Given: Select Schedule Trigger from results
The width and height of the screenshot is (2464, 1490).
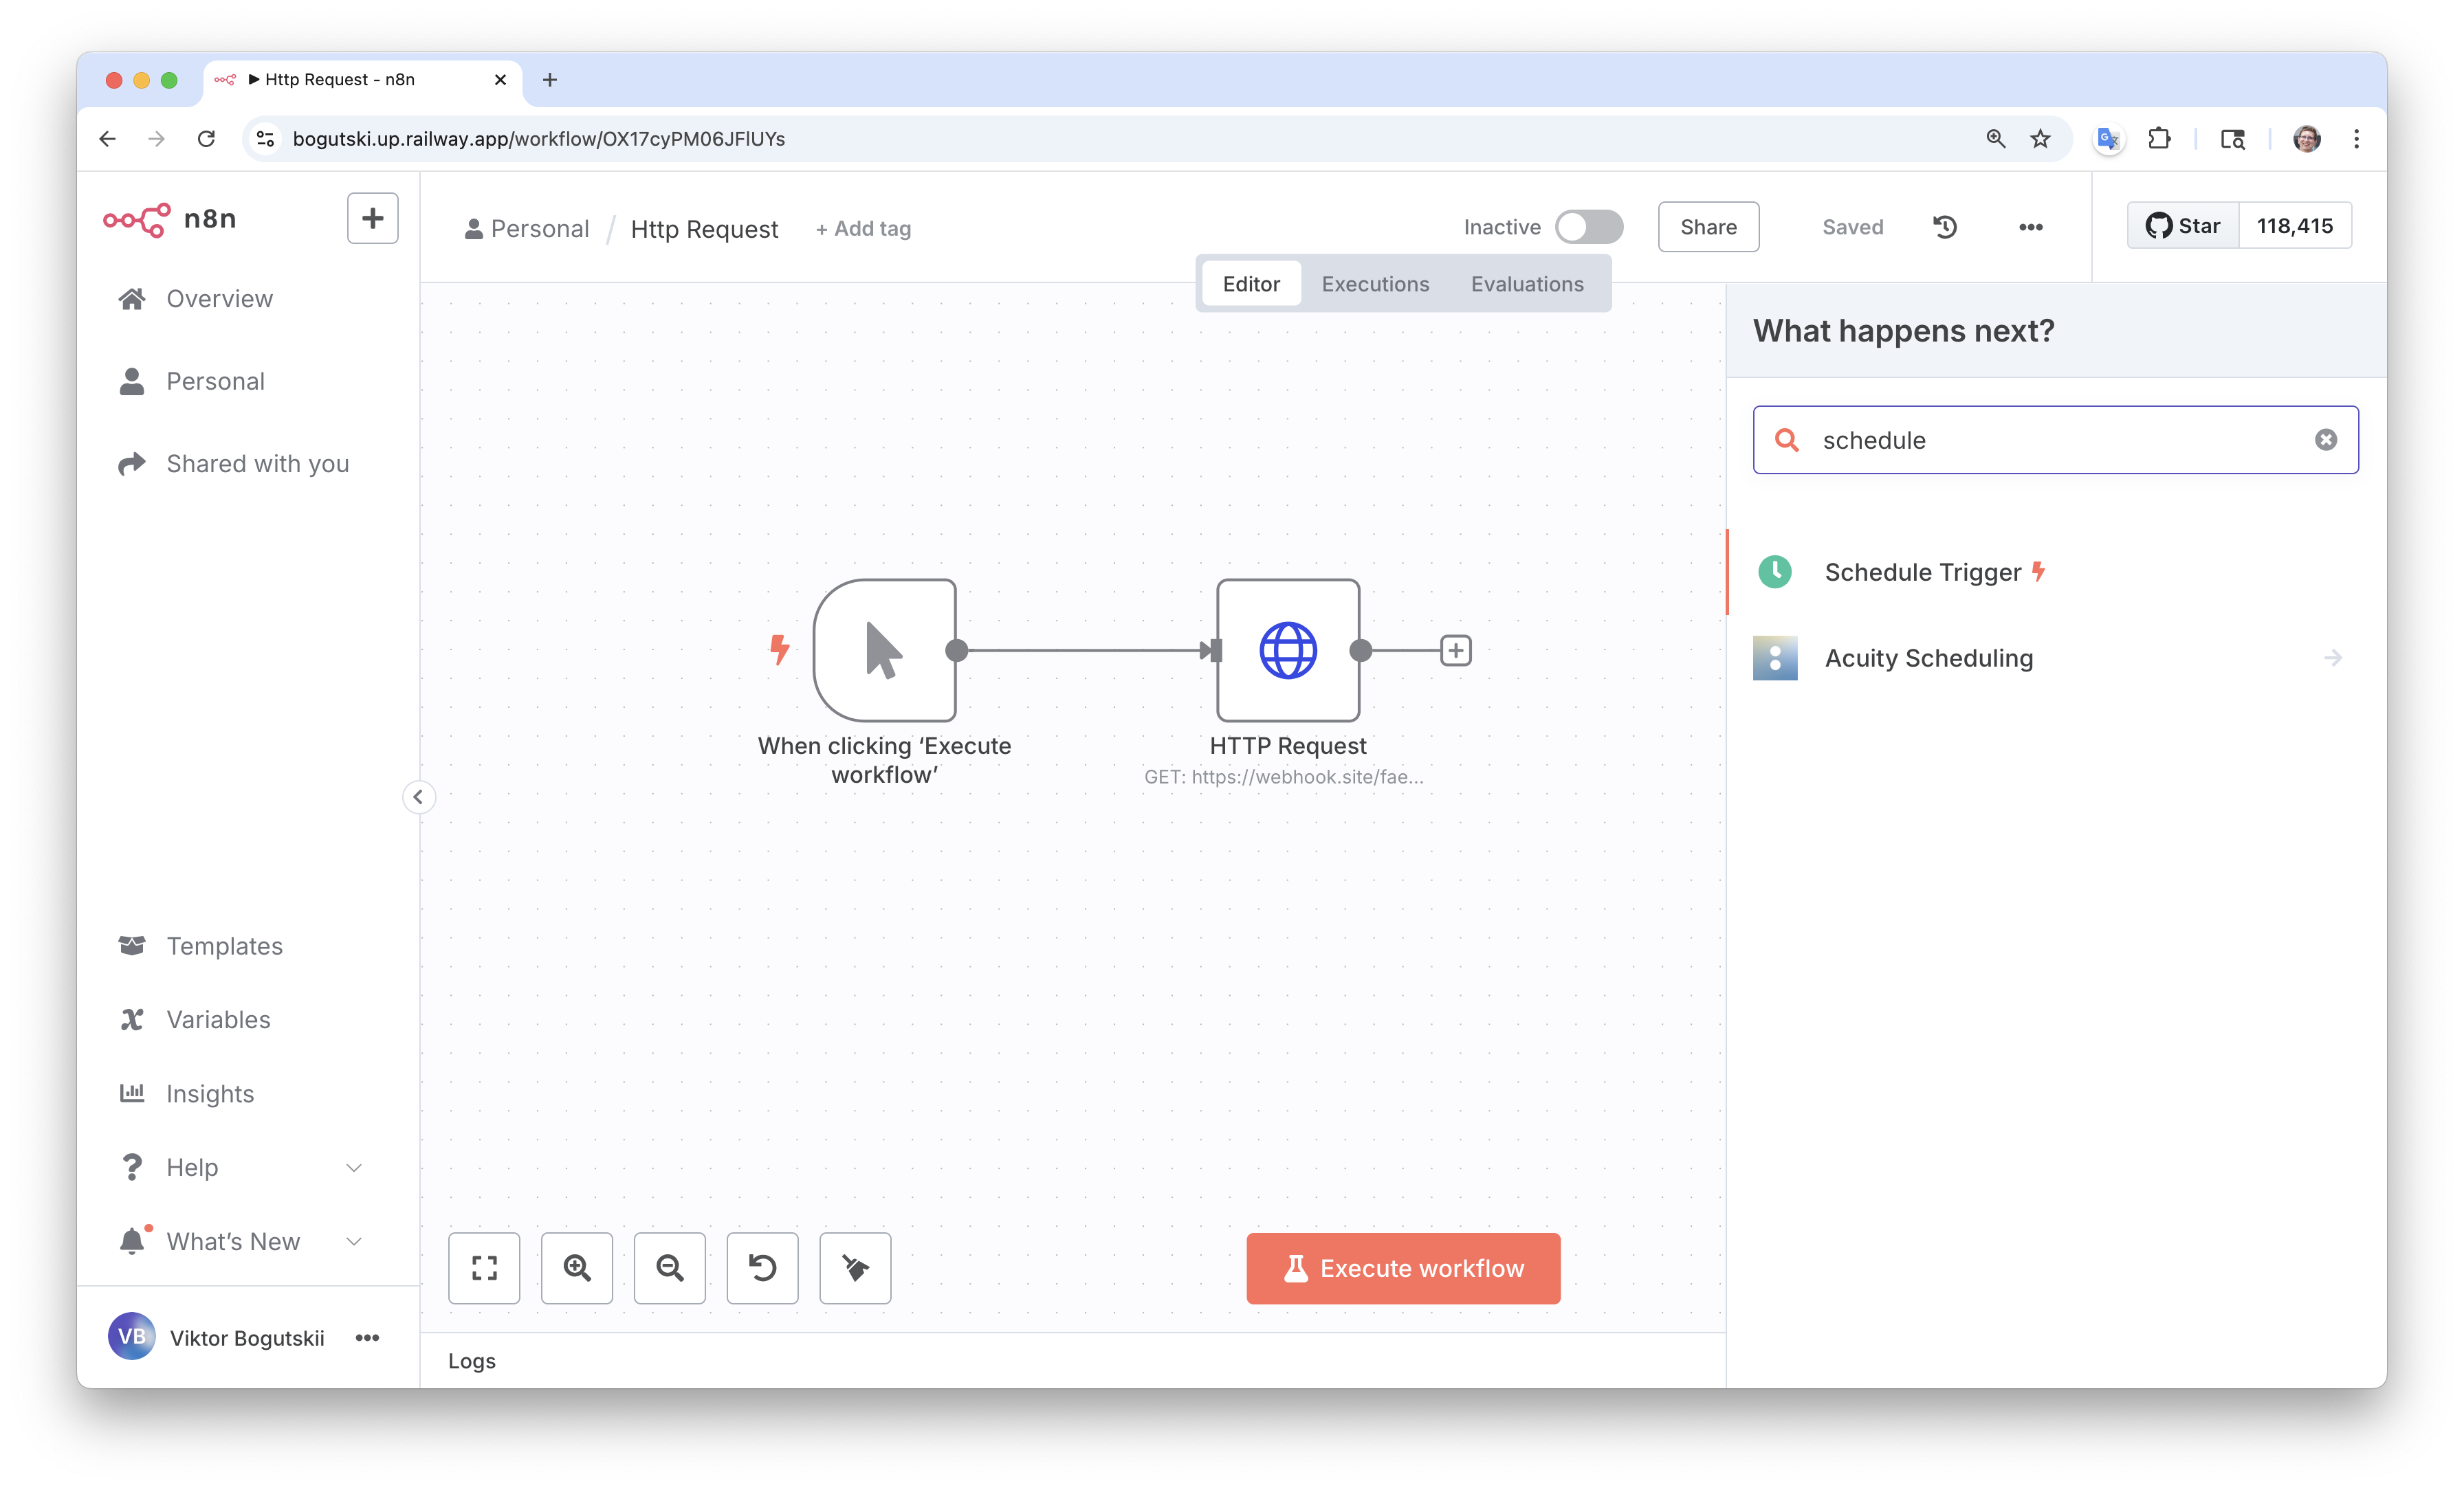Looking at the screenshot, I should coord(1922,572).
